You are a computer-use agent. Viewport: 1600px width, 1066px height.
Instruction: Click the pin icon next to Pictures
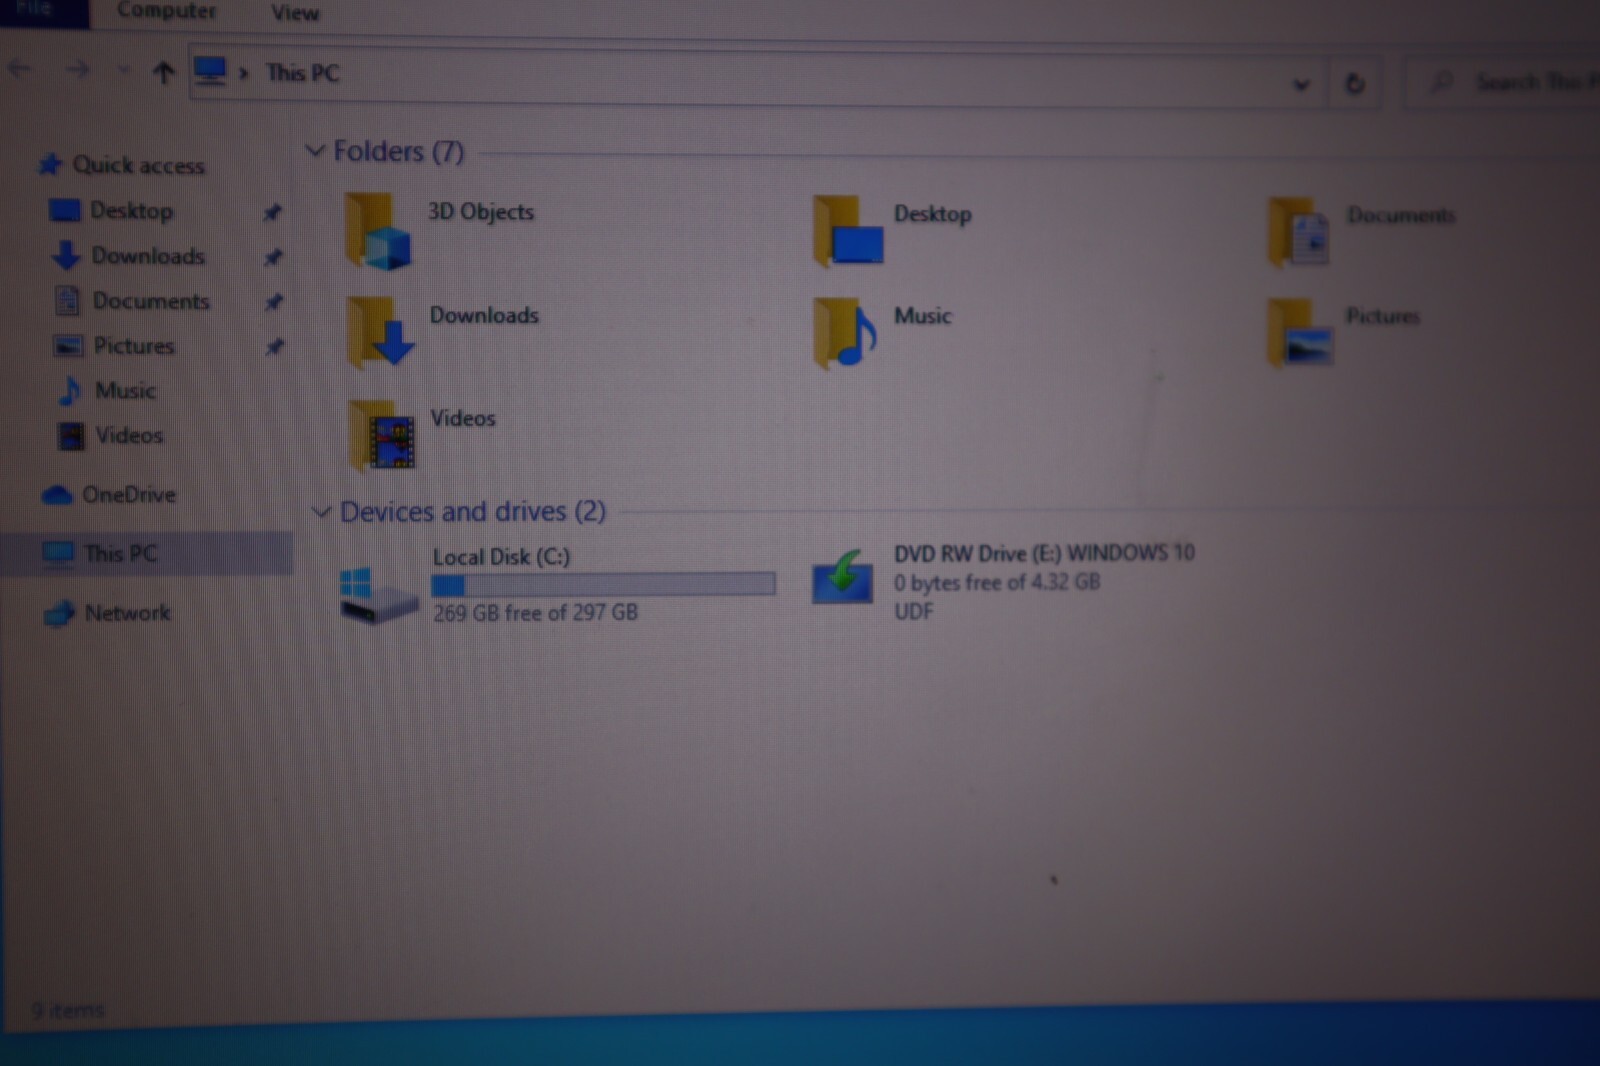tap(274, 347)
